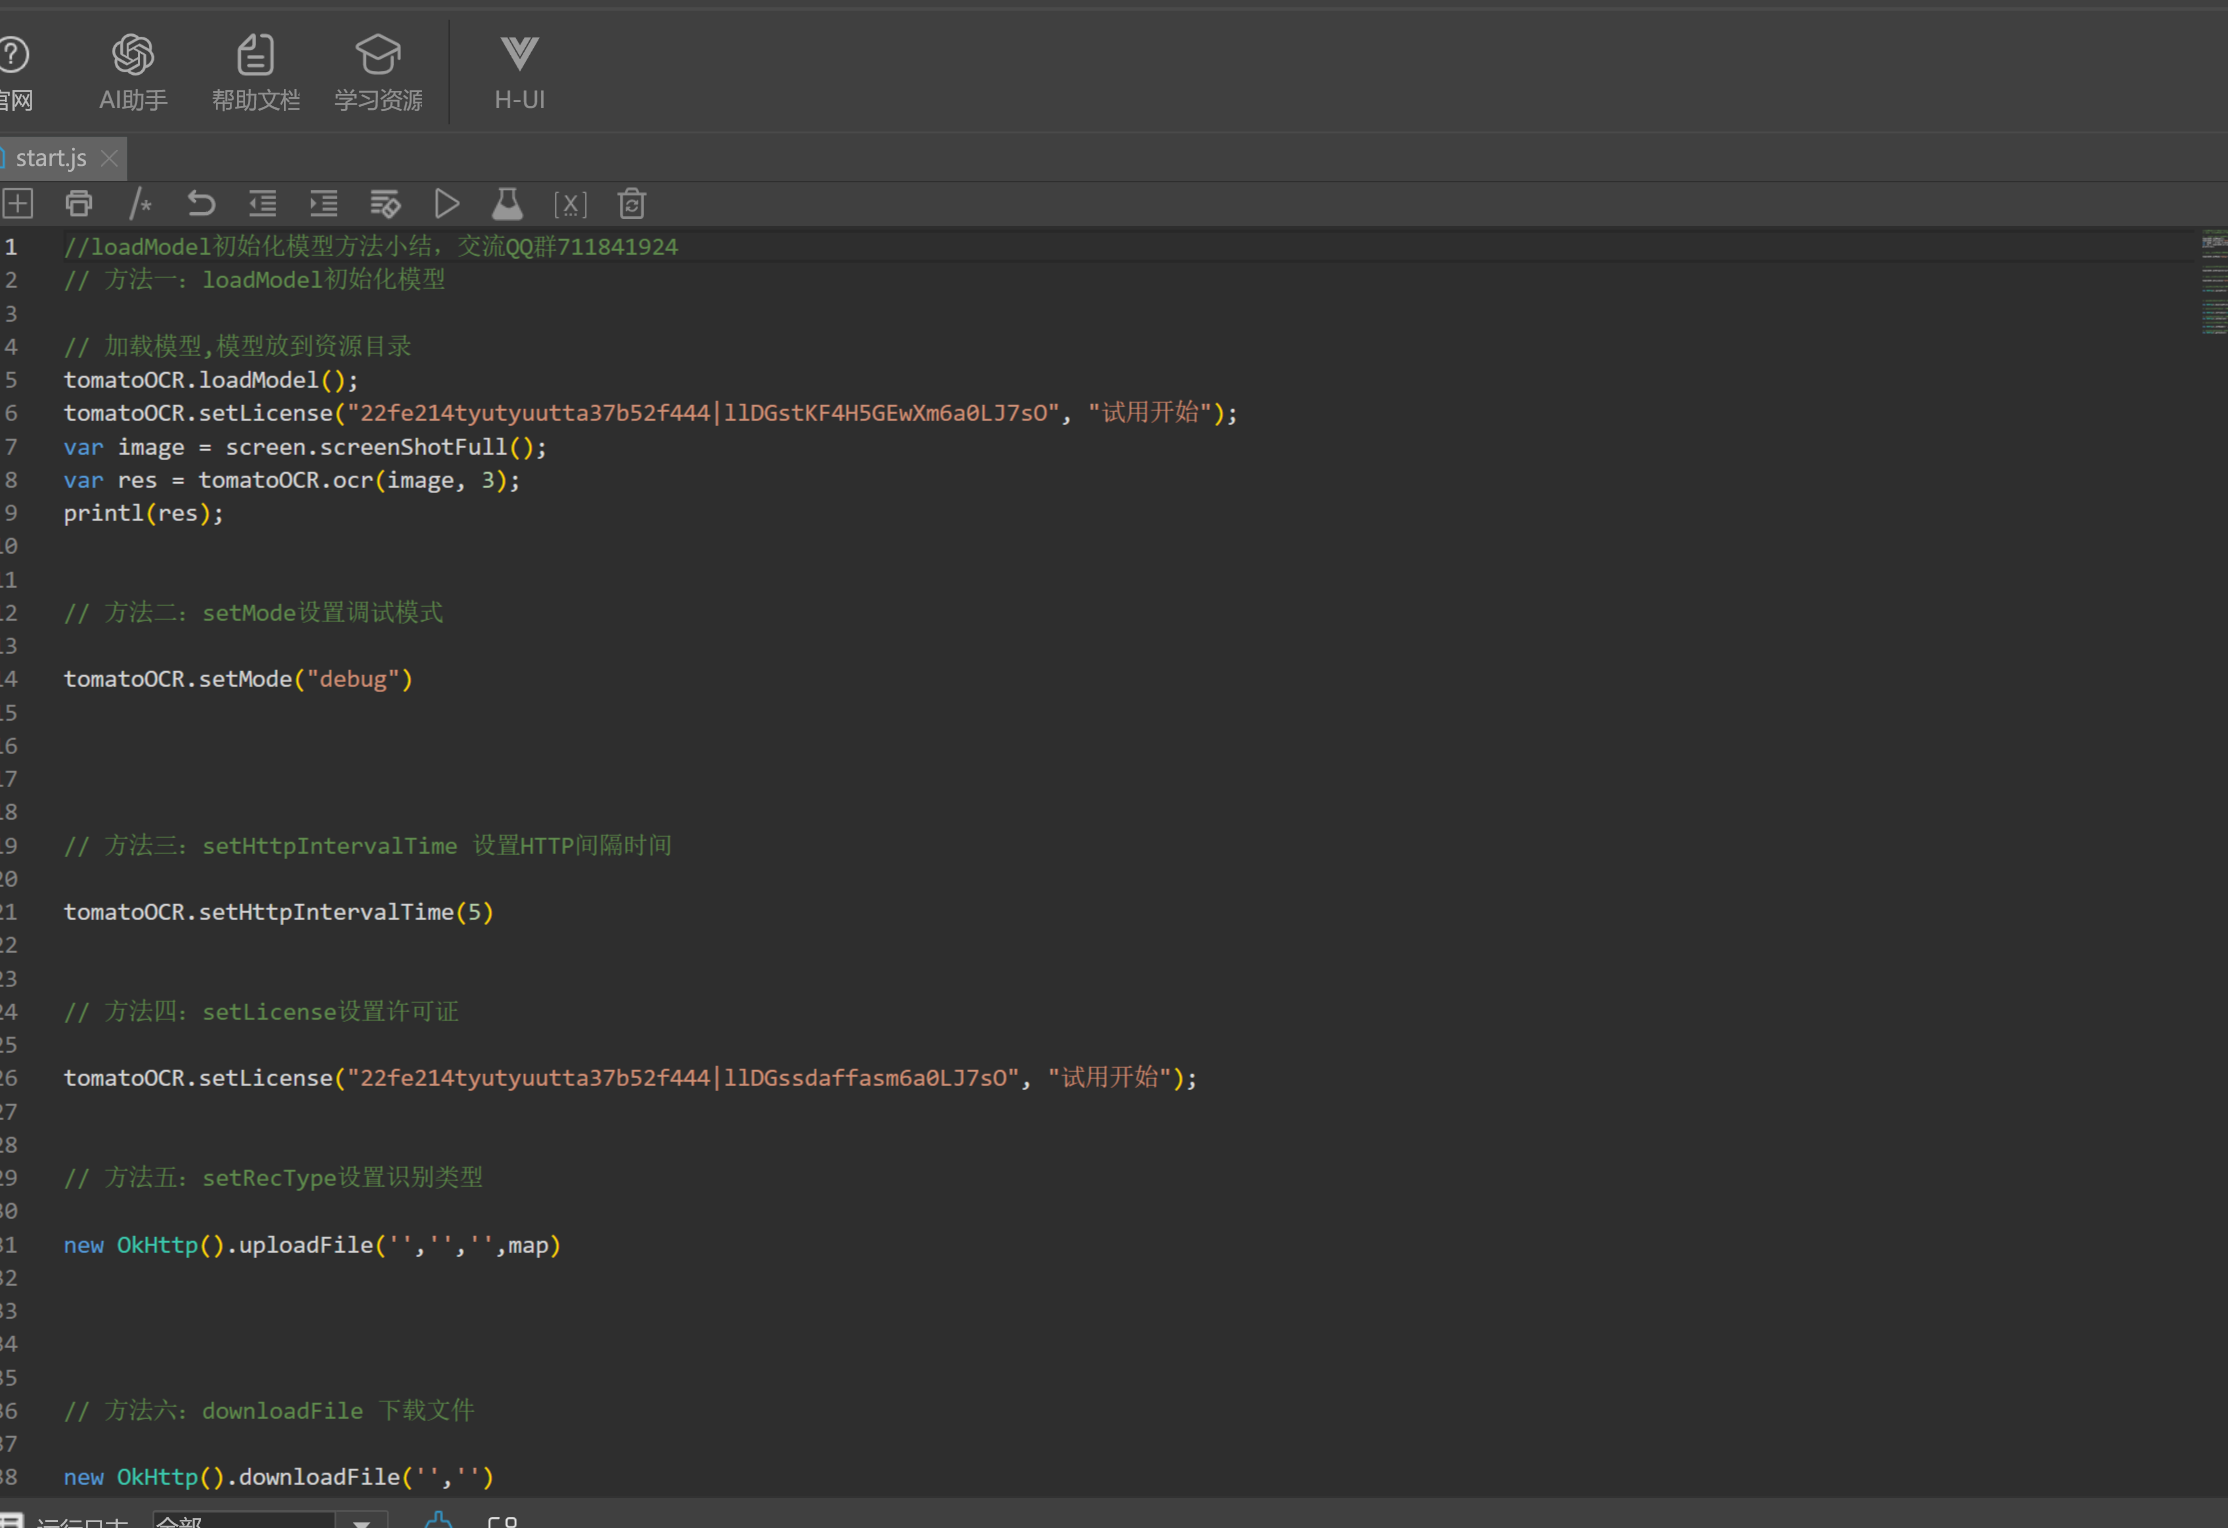This screenshot has height=1528, width=2228.
Task: Click the add new plus icon in editor toolbar
Action: pos(18,204)
